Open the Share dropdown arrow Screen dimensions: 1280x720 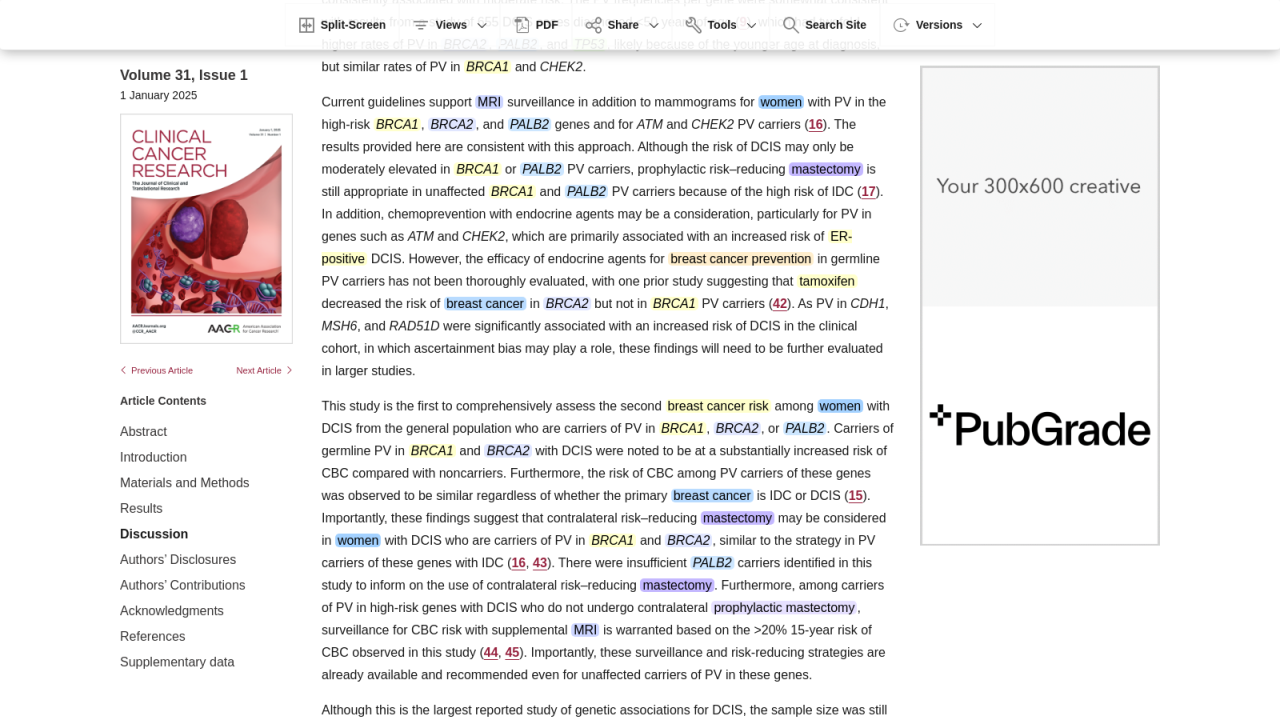coord(654,26)
